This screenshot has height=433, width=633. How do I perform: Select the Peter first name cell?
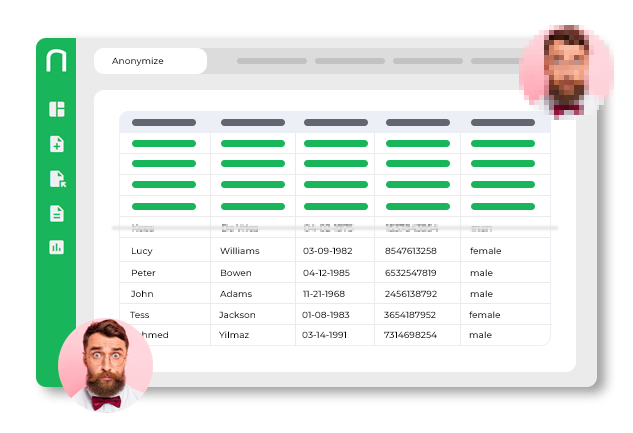[x=165, y=273]
